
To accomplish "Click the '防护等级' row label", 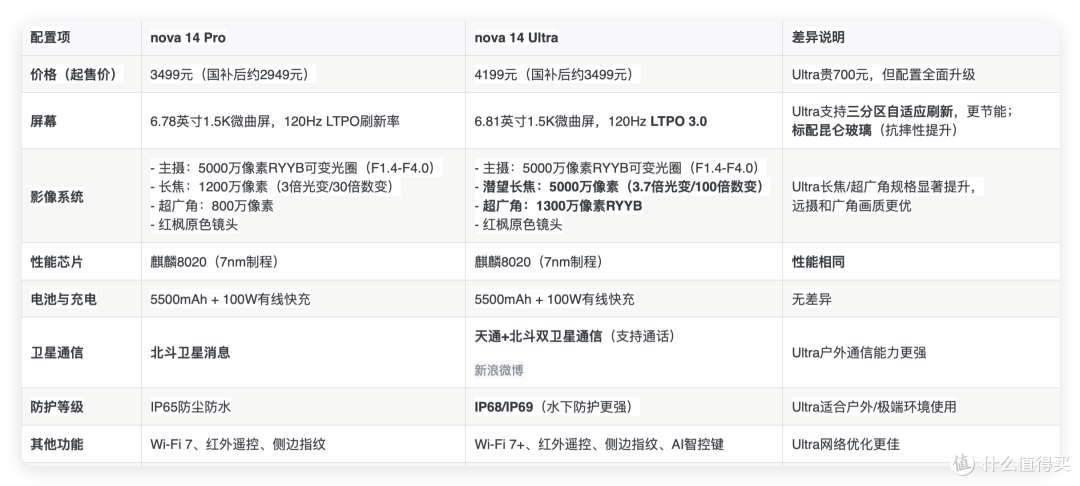I will click(56, 407).
